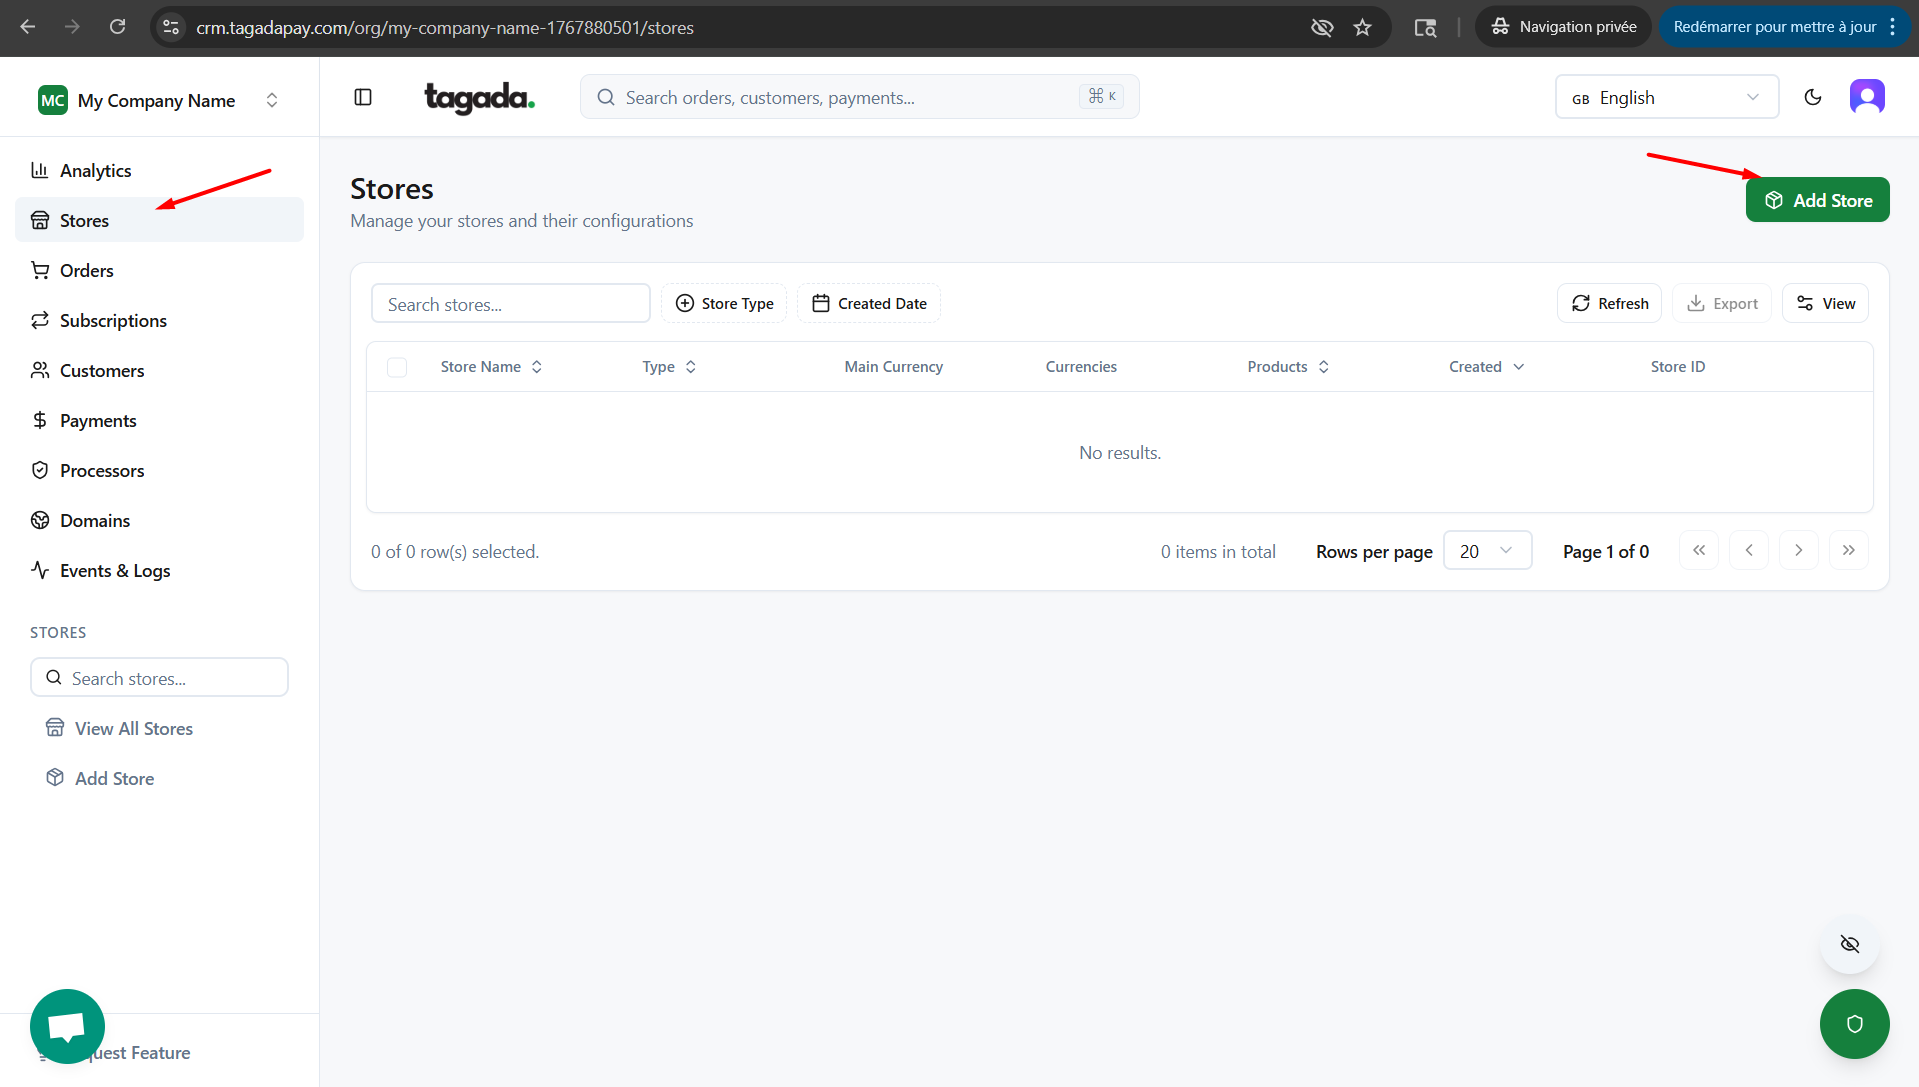Click the green shield floating button
The width and height of the screenshot is (1919, 1087).
pos(1854,1023)
